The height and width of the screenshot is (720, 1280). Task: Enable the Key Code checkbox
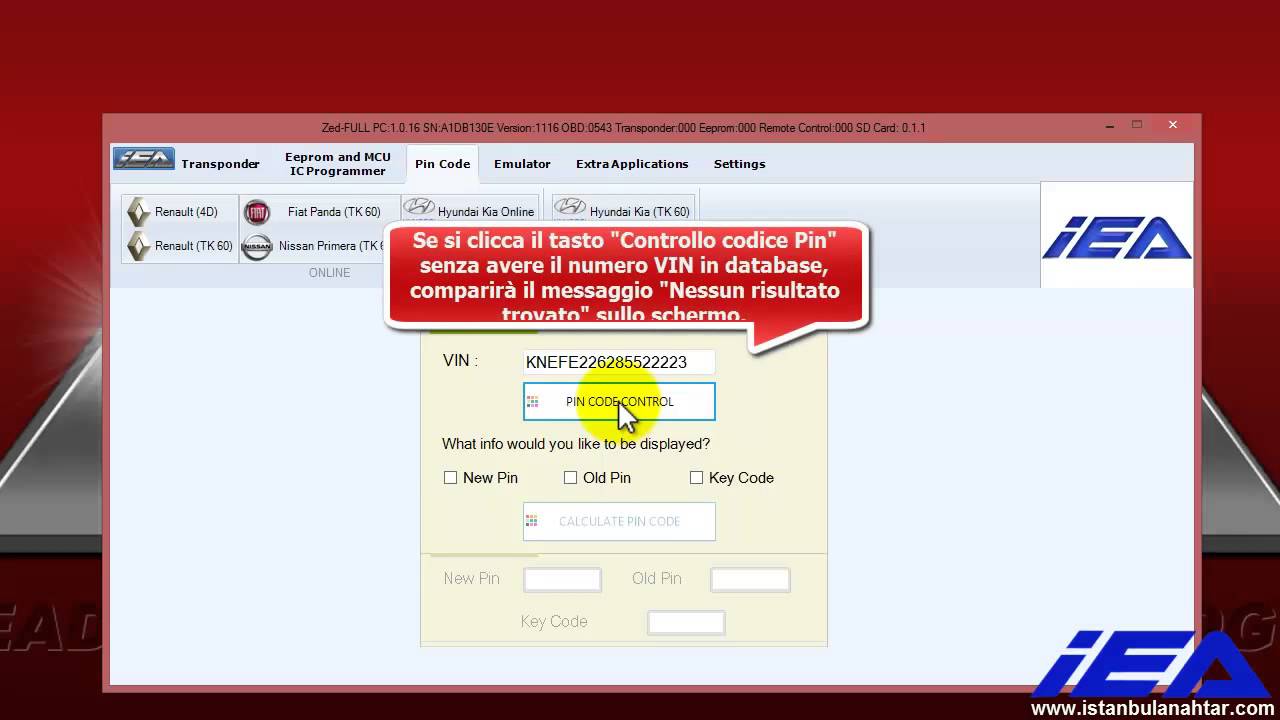[x=696, y=478]
